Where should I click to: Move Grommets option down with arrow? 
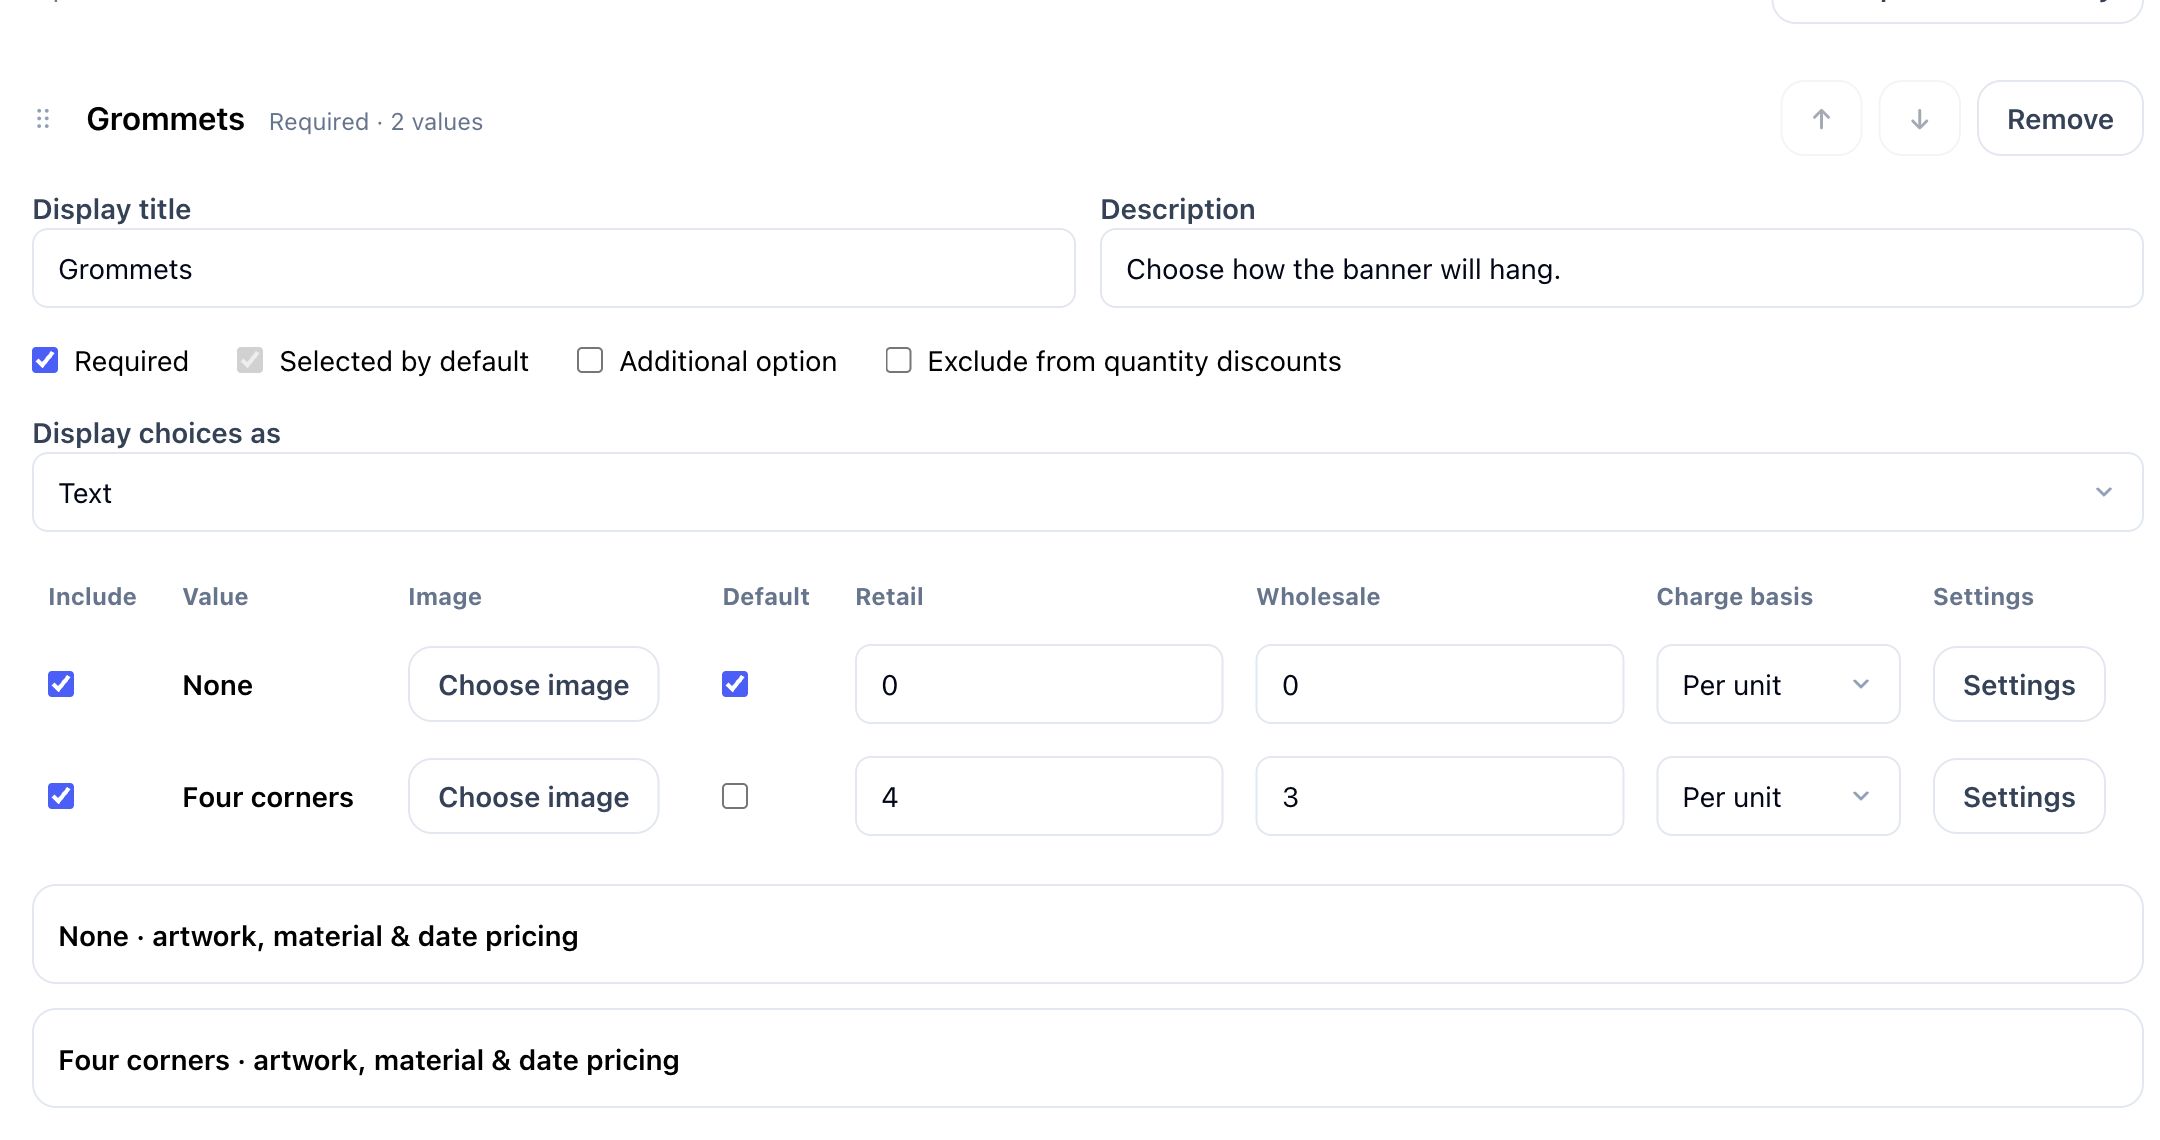click(x=1919, y=119)
